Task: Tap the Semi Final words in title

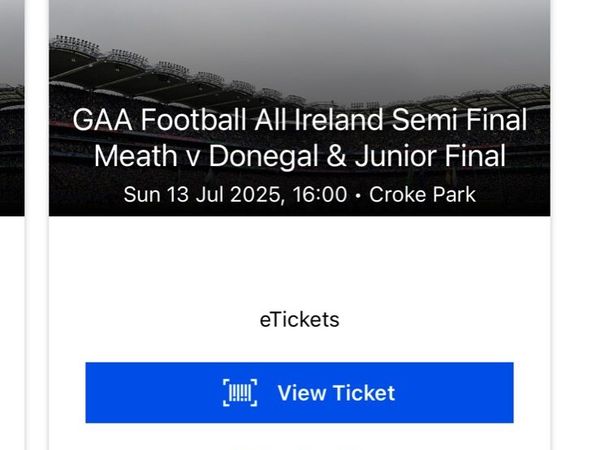Action: [460, 120]
